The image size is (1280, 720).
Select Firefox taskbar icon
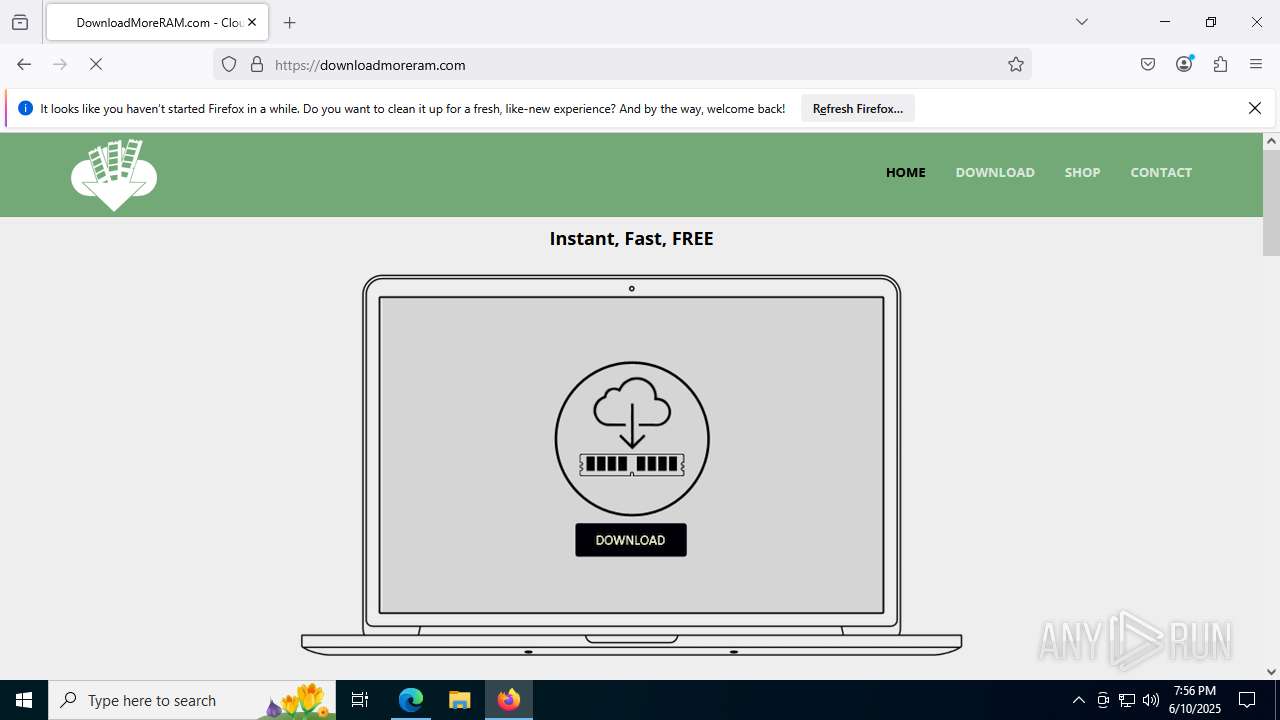tap(509, 700)
